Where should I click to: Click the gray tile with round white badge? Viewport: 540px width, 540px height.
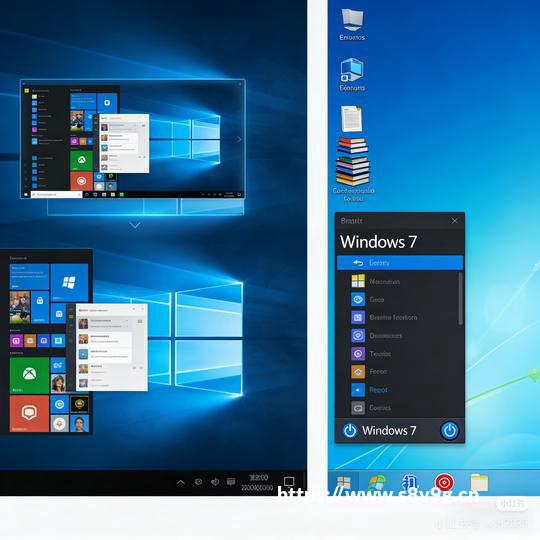(x=59, y=424)
